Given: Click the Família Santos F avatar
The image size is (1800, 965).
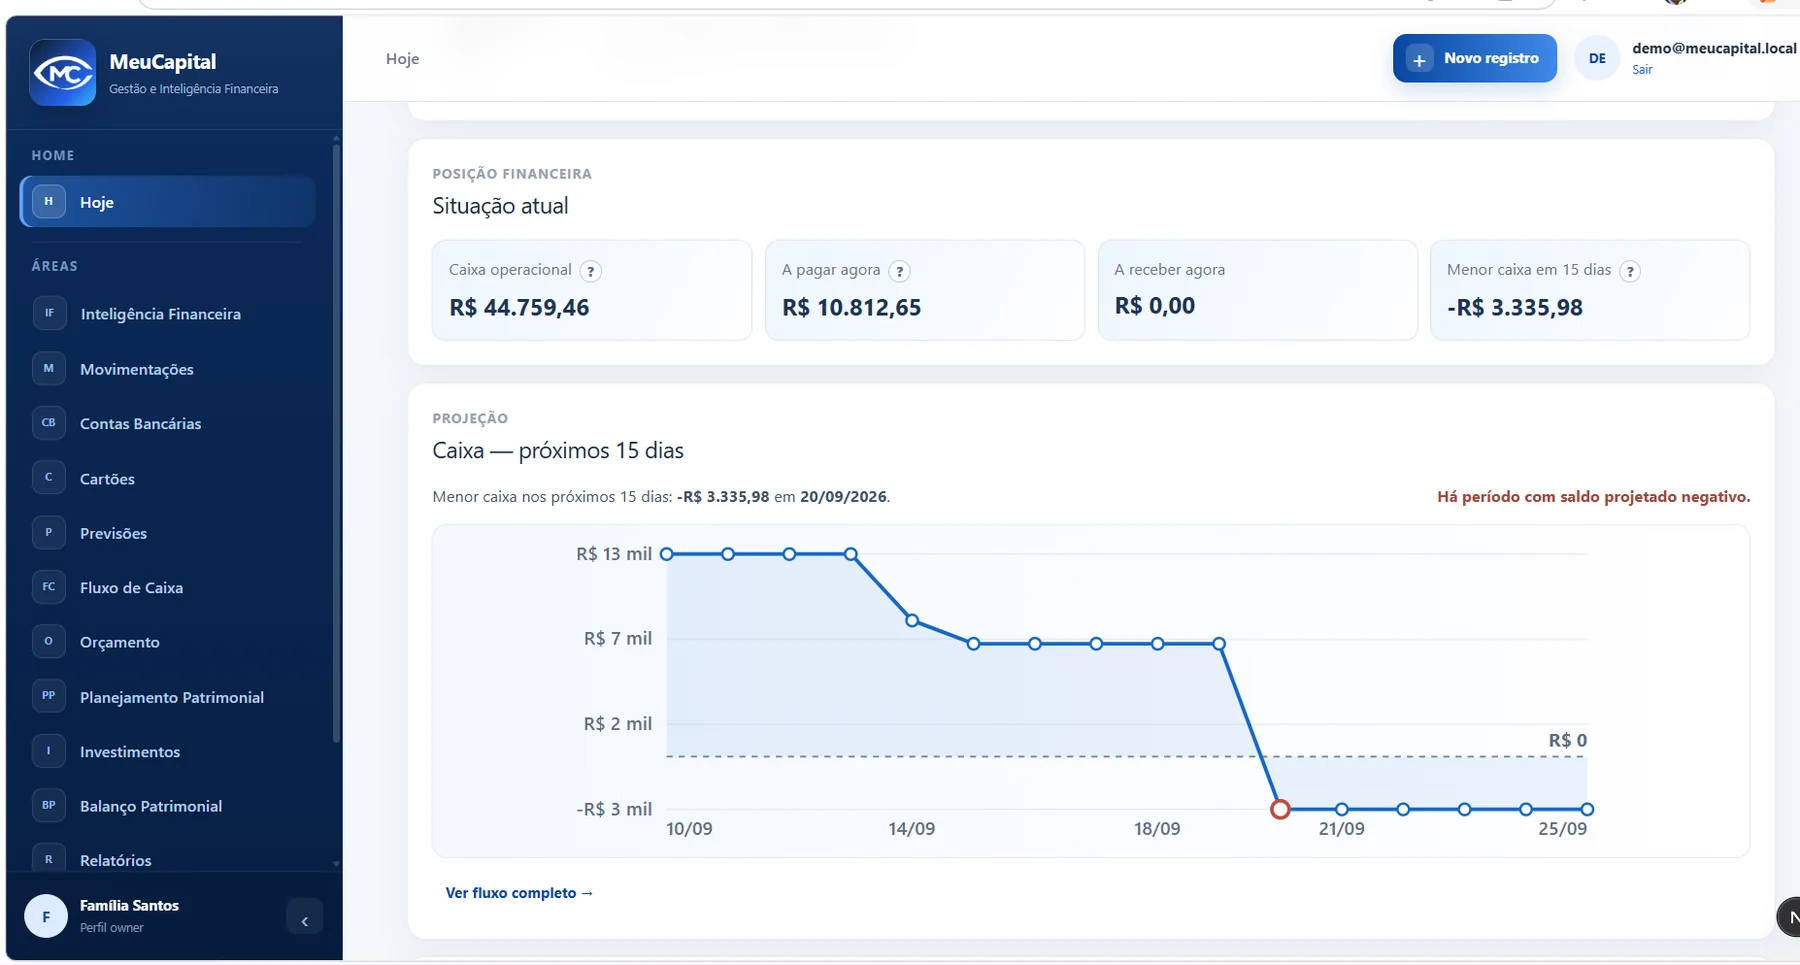Looking at the screenshot, I should point(46,916).
